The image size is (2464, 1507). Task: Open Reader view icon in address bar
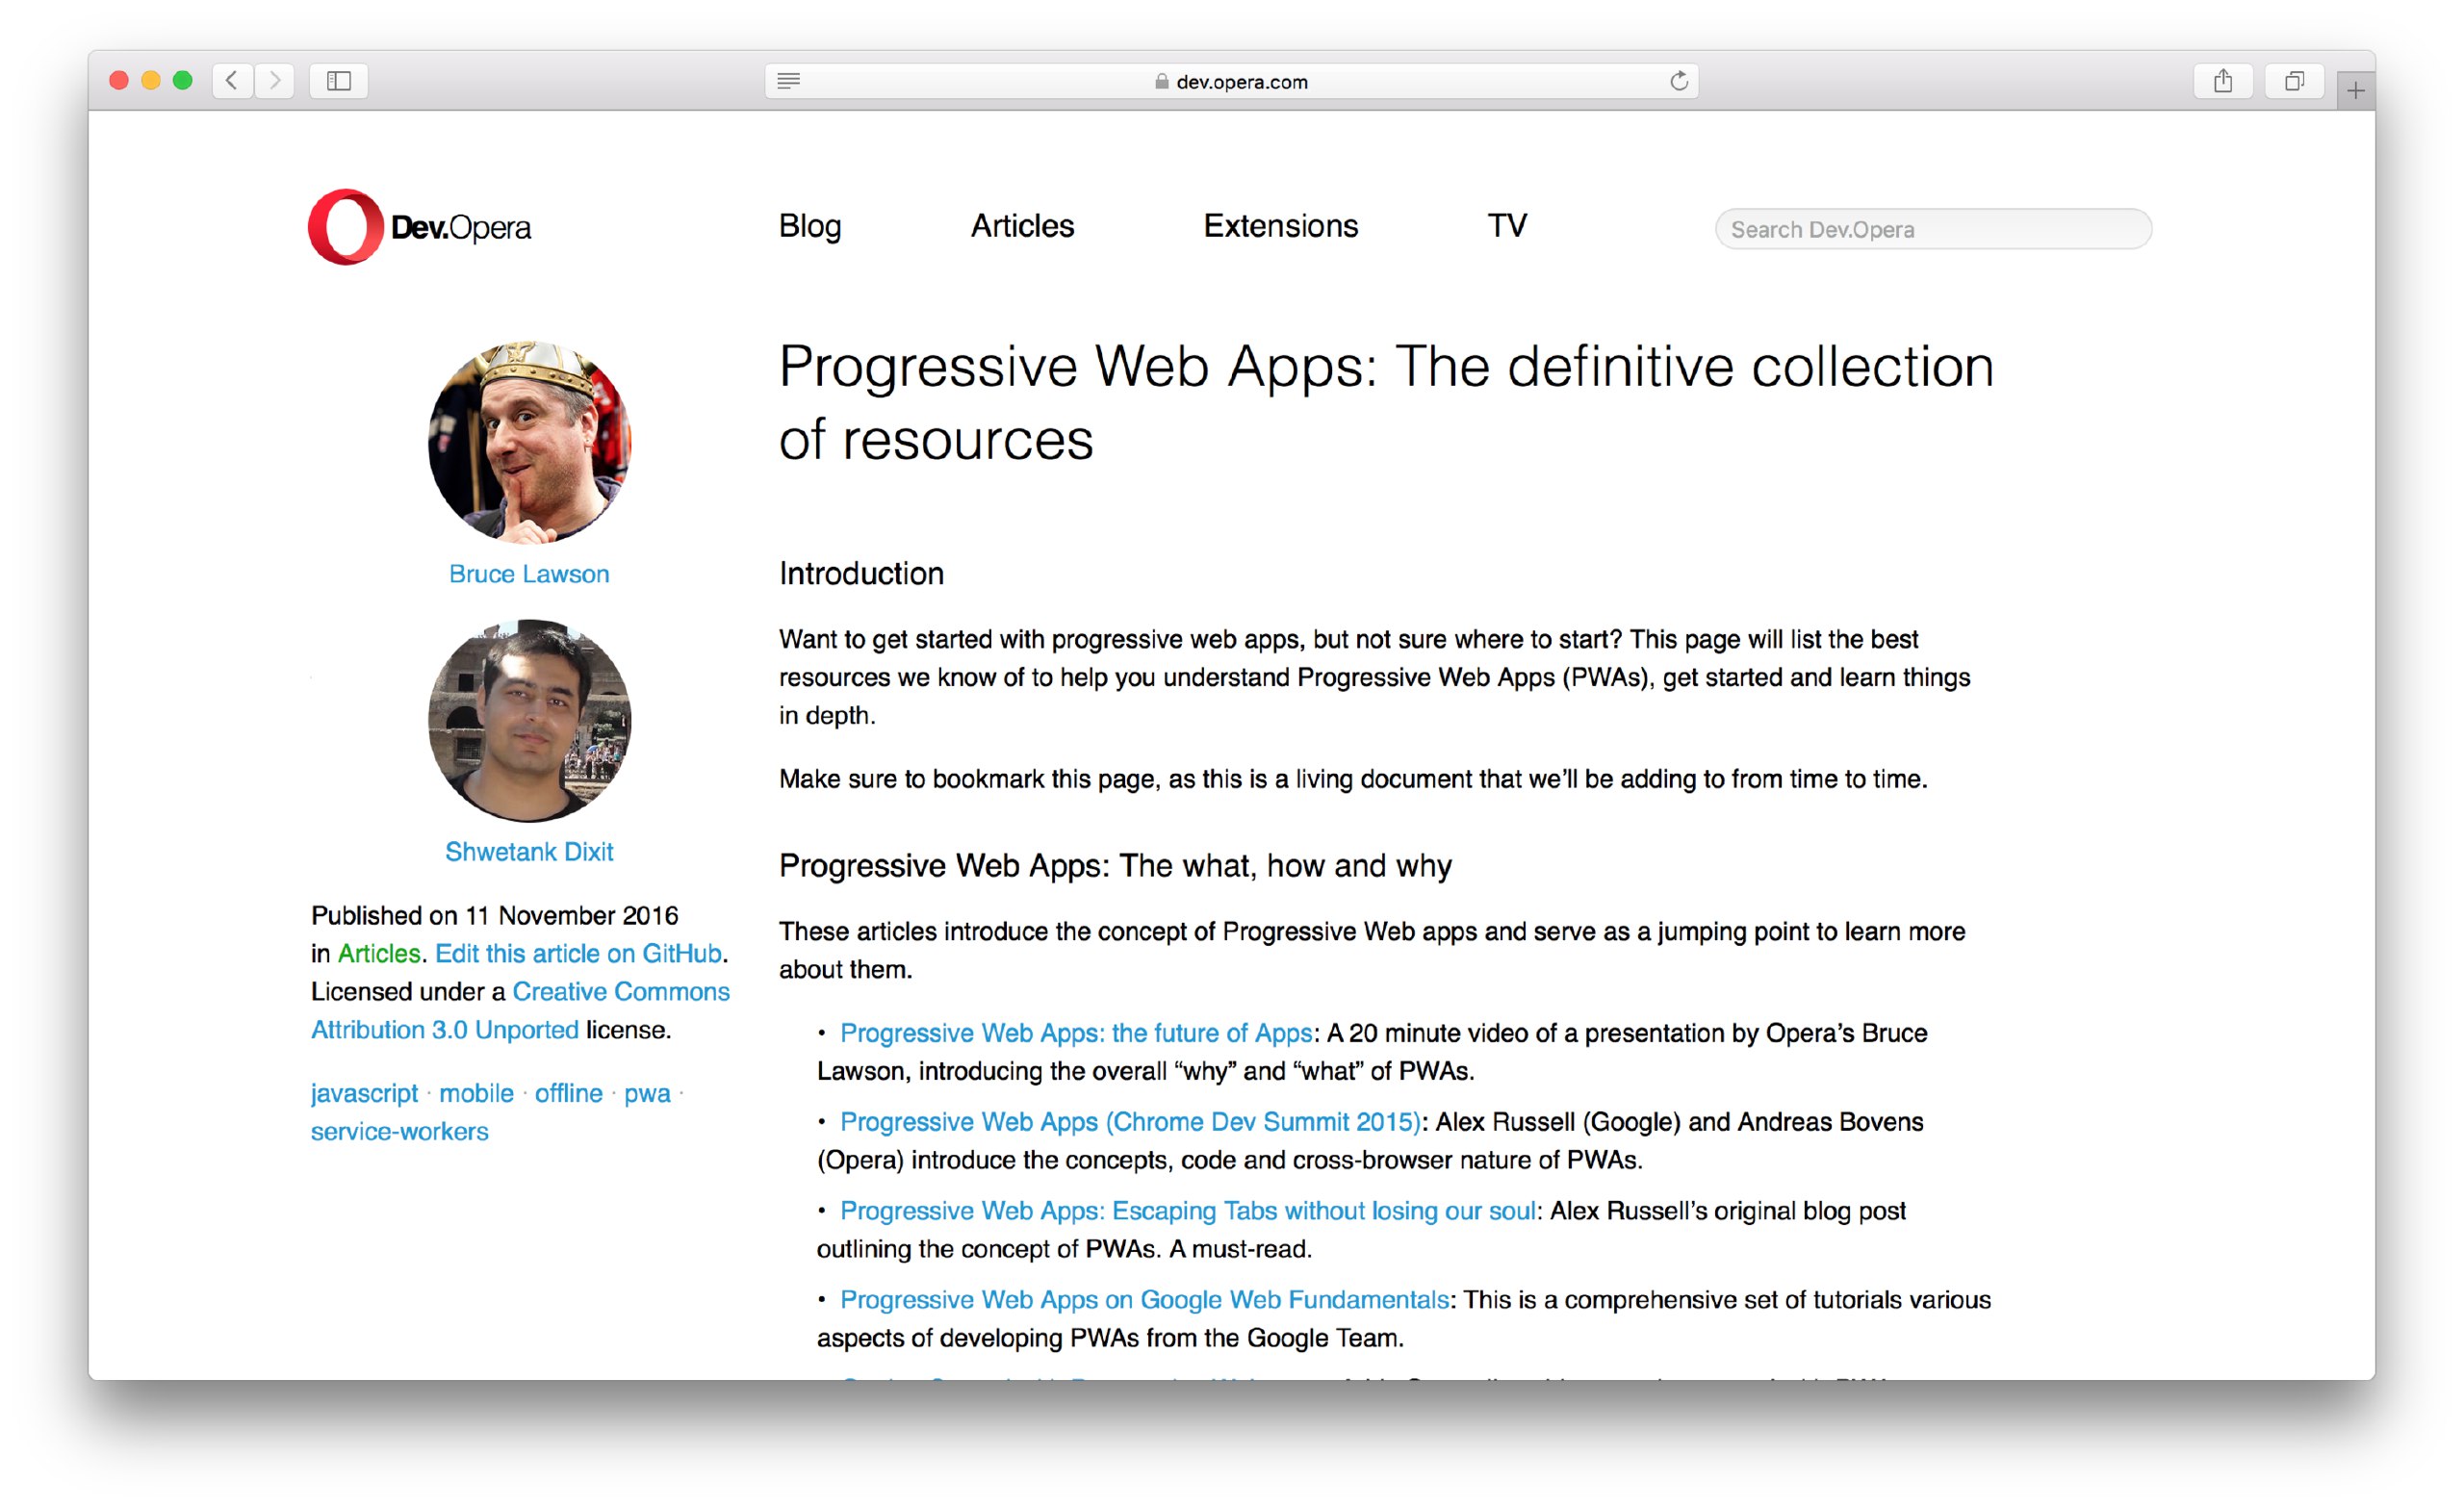789,81
